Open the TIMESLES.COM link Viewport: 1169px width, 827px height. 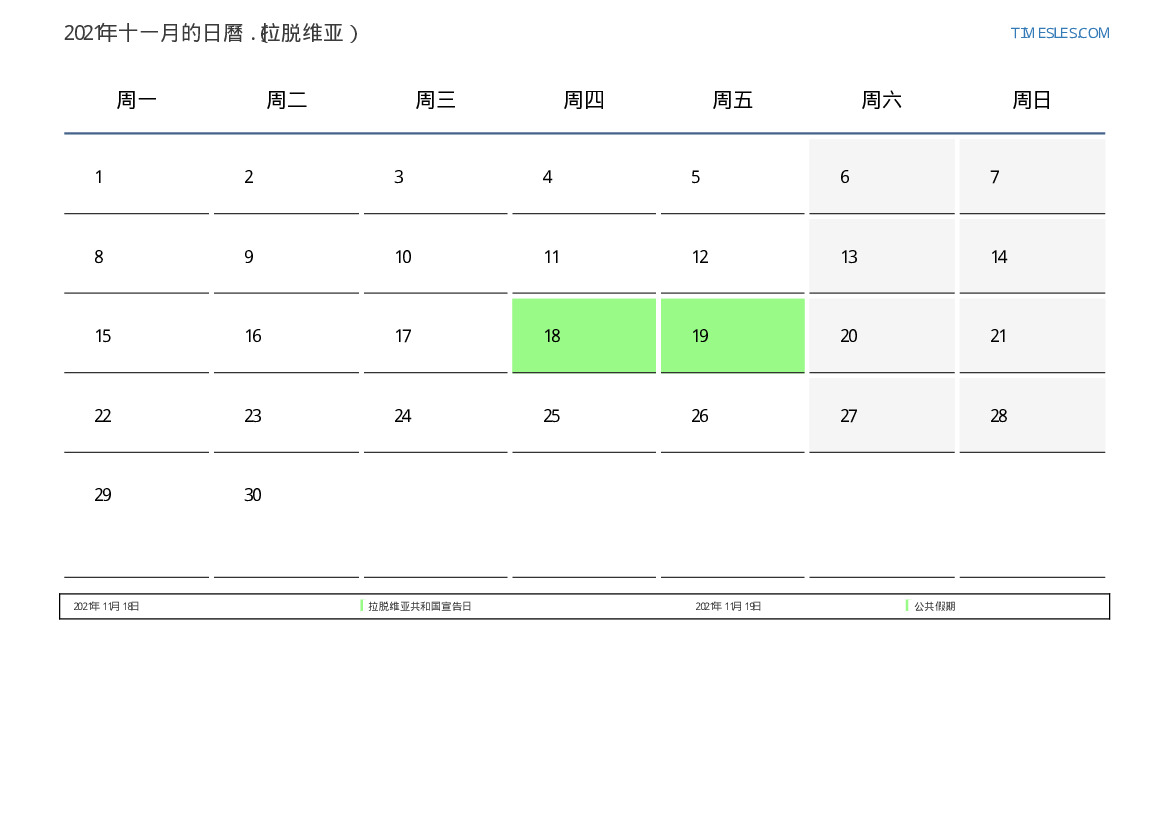[x=1059, y=33]
